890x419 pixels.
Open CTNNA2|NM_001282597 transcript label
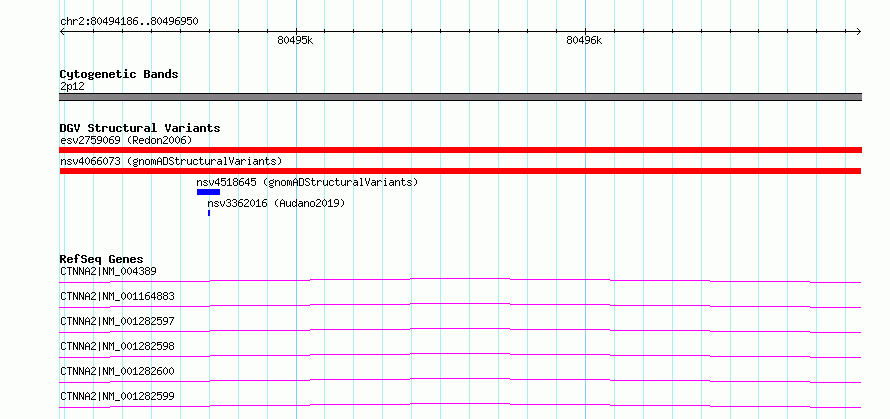[117, 321]
